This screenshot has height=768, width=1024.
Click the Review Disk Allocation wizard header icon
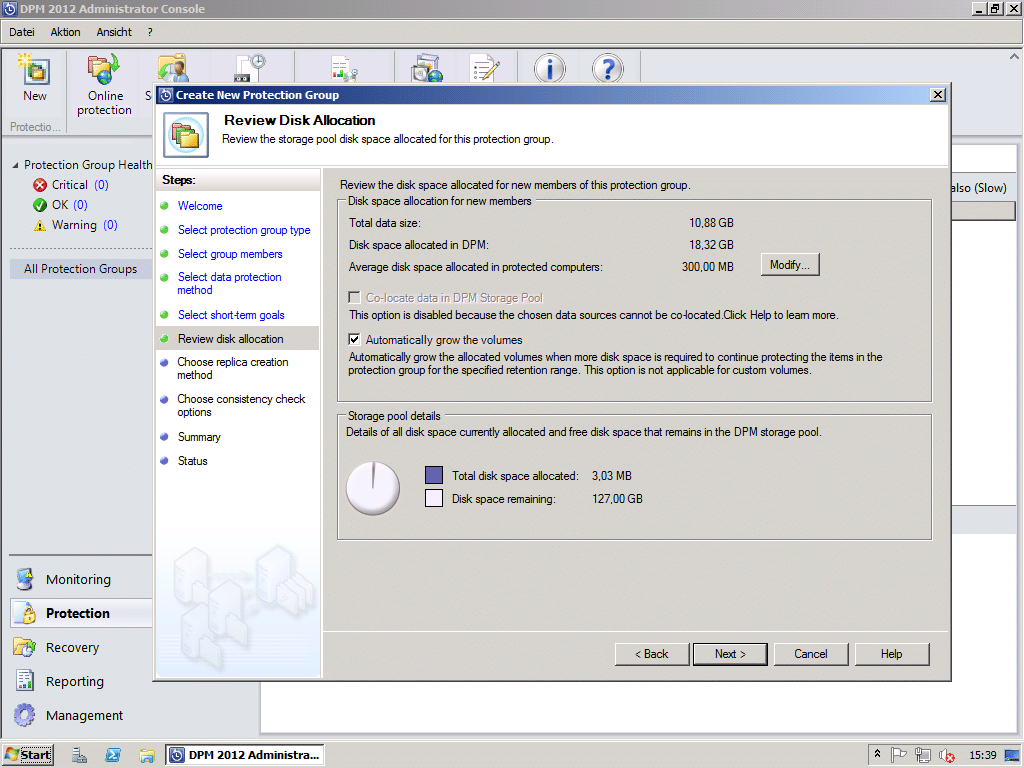pyautogui.click(x=185, y=135)
